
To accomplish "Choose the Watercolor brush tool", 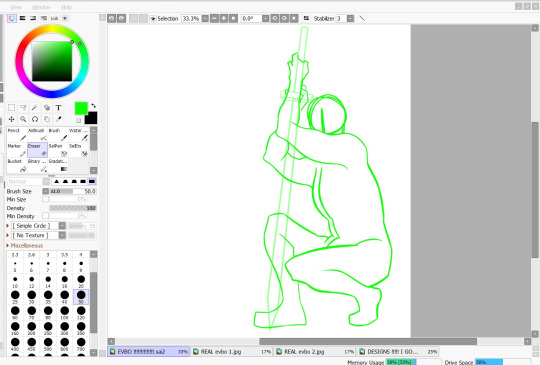I will [79, 134].
